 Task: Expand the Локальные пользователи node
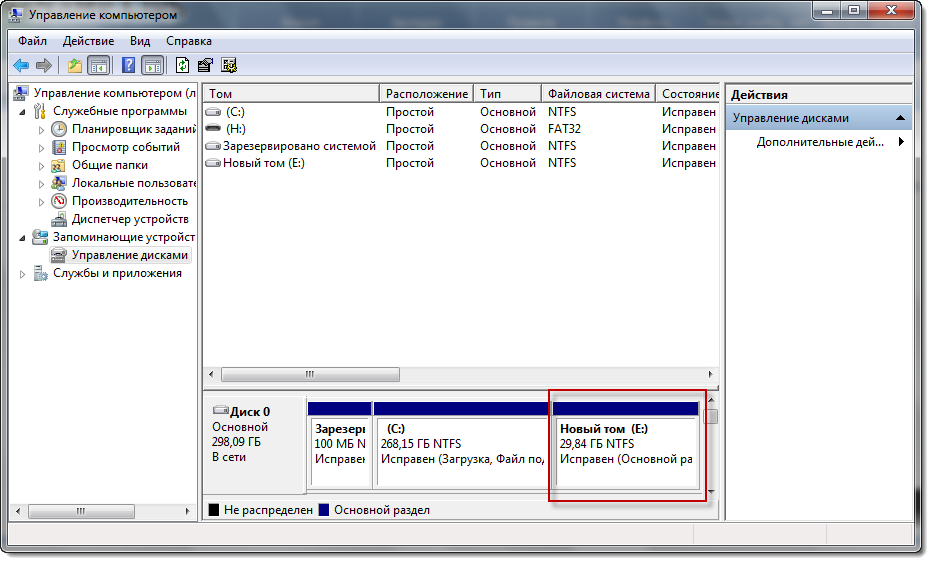point(41,184)
